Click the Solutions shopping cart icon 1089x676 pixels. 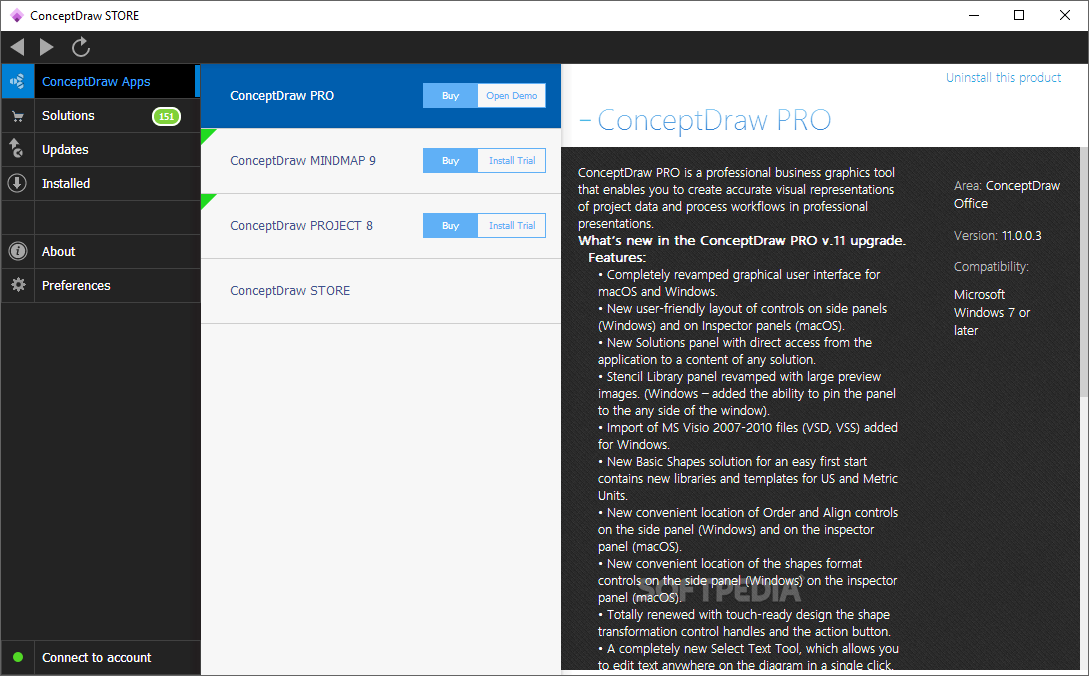click(x=17, y=116)
